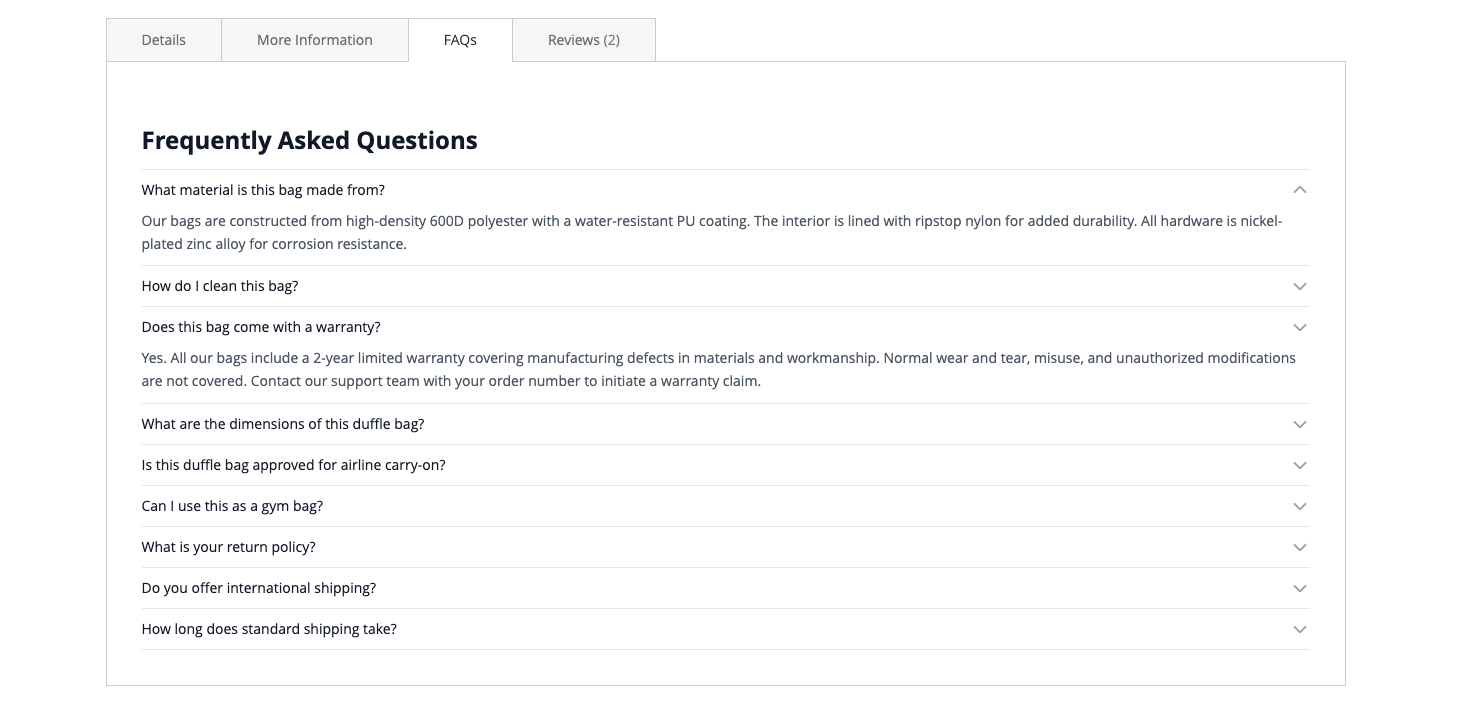Expand chevron for cleaning the bag question
Viewport: 1481px width, 706px height.
pos(1300,286)
